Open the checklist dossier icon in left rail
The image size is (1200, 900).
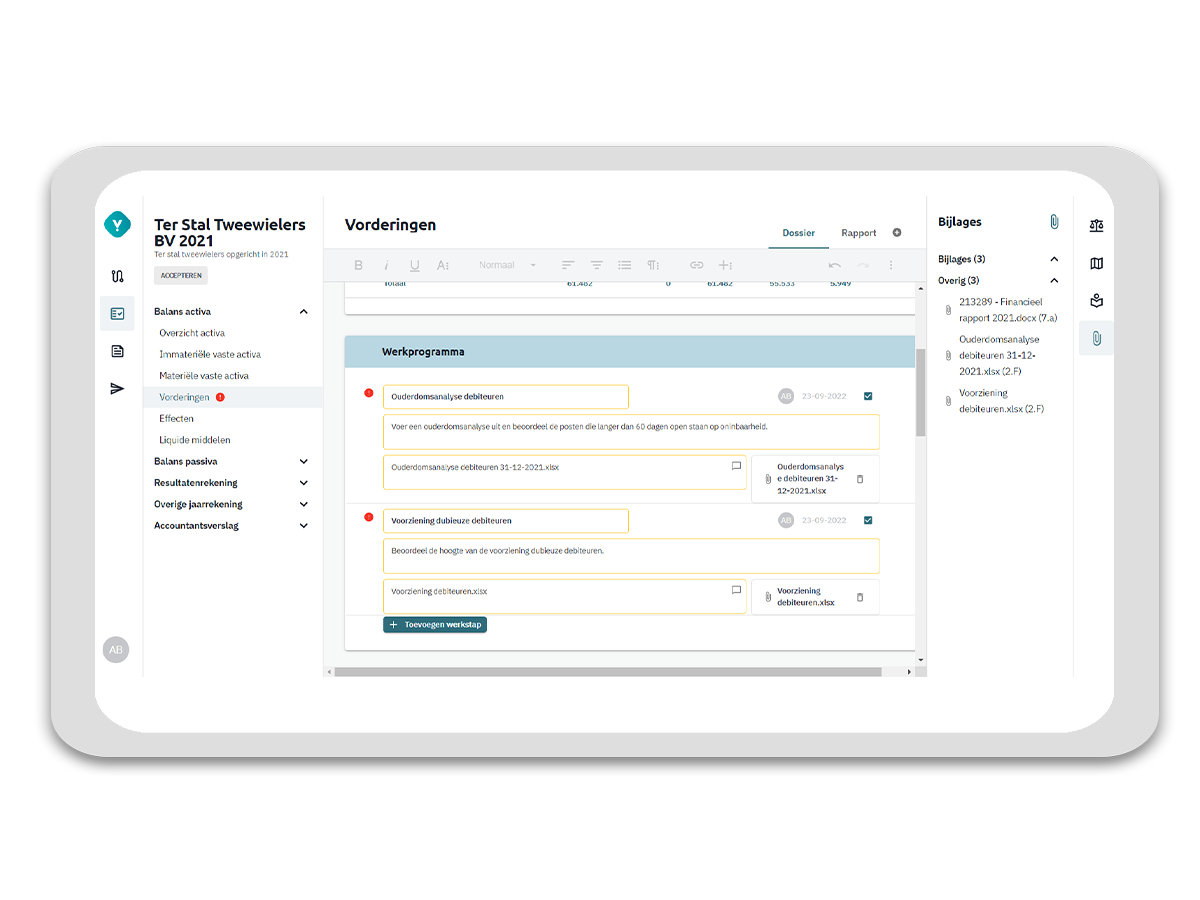[117, 313]
